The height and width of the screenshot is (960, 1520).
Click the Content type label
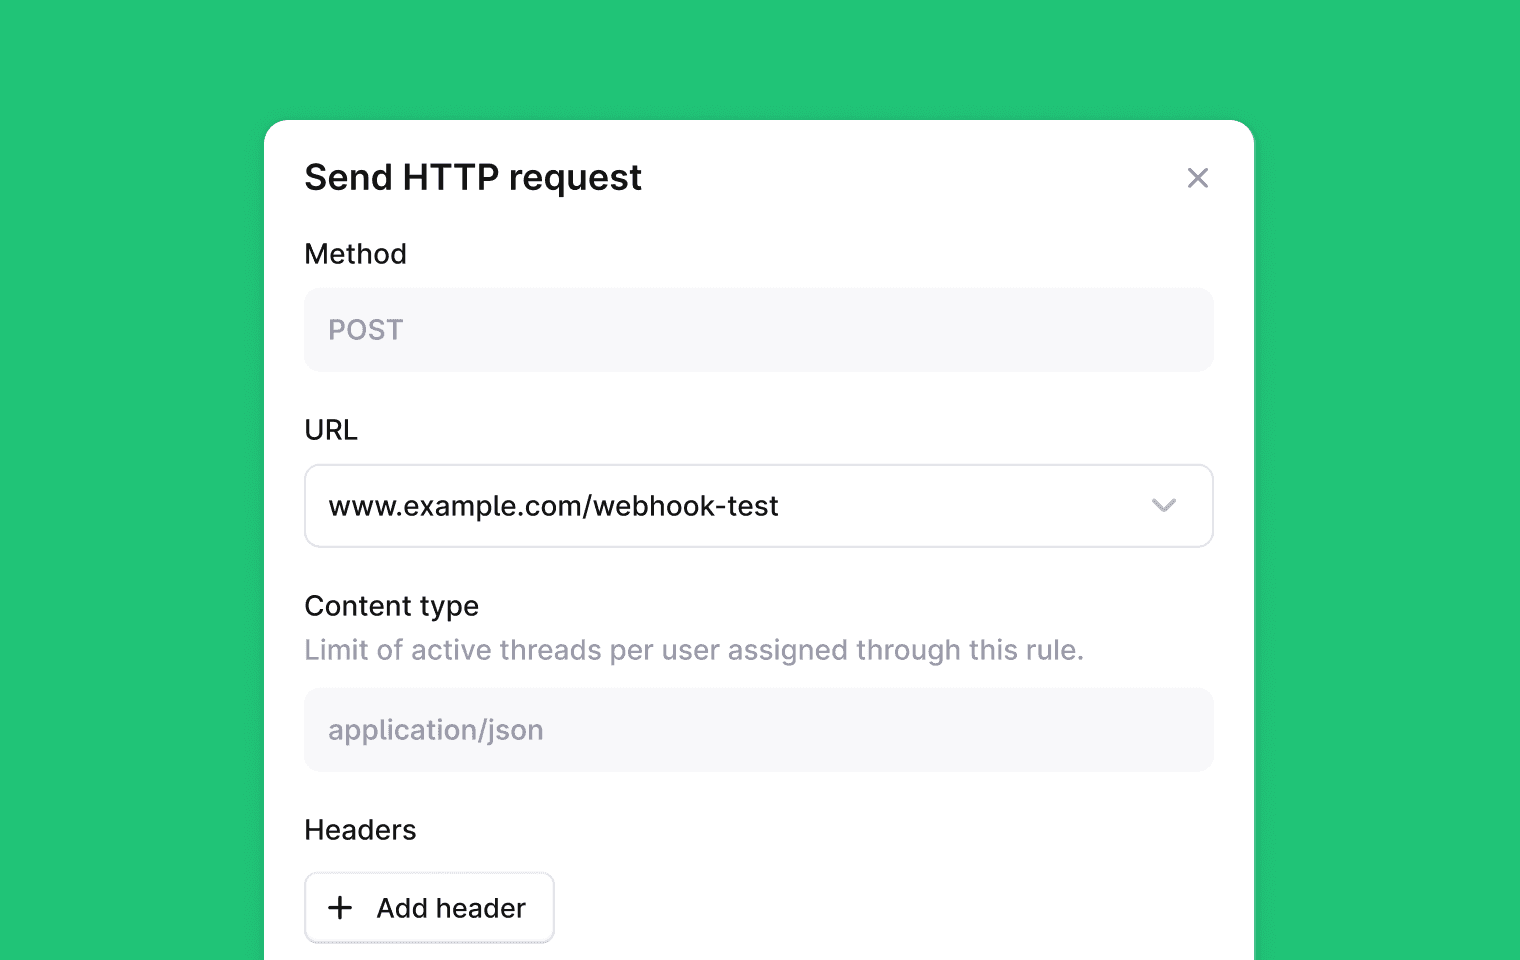pos(391,606)
